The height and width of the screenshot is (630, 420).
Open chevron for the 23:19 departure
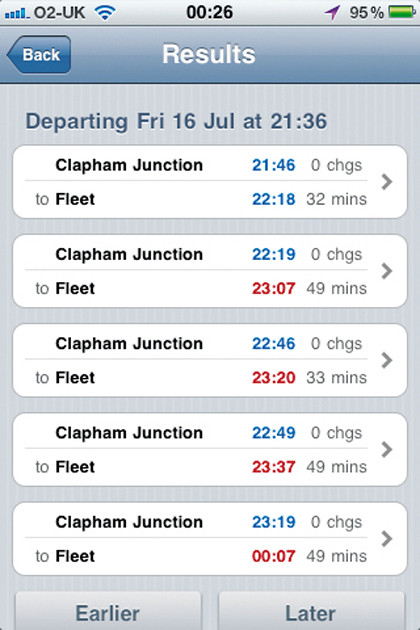(387, 539)
